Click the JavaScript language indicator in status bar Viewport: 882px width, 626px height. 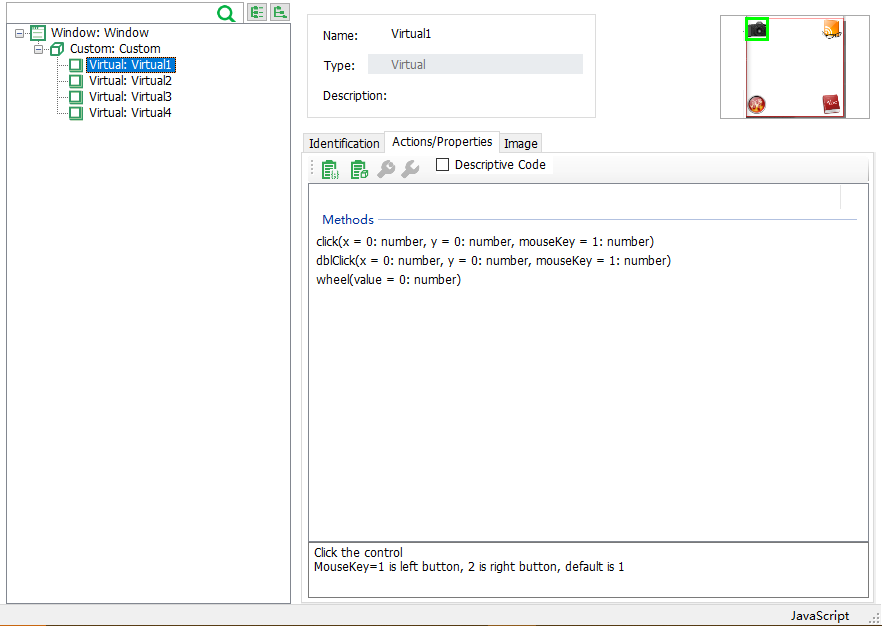pyautogui.click(x=819, y=616)
